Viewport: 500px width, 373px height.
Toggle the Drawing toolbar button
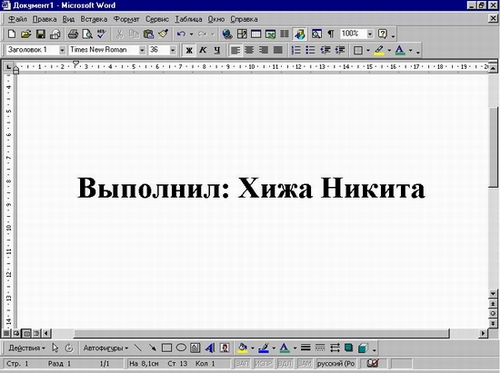299,34
